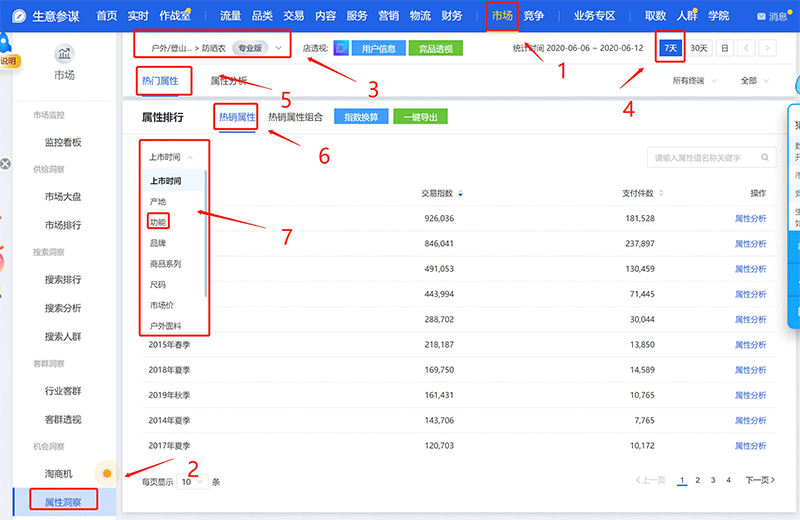Screen dimensions: 800x520
Task: Select the 30天 time range
Action: (x=699, y=48)
